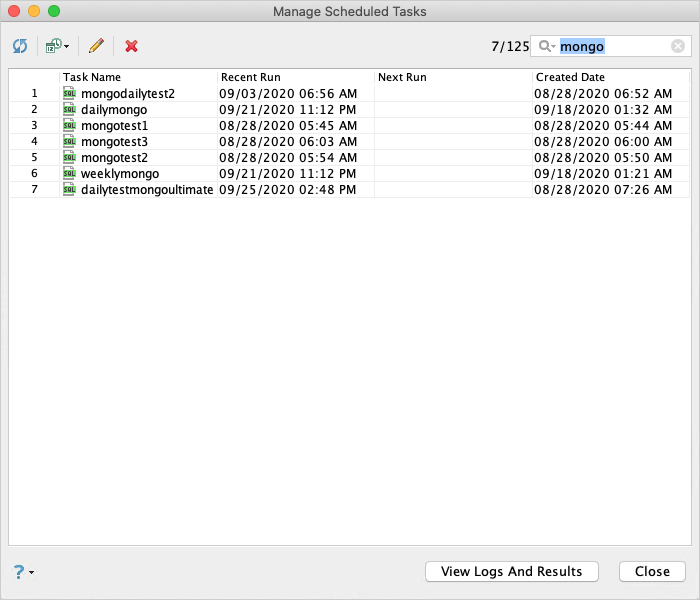Click recent run 08/28/2020 06:03 AM
700x600 pixels.
288,142
